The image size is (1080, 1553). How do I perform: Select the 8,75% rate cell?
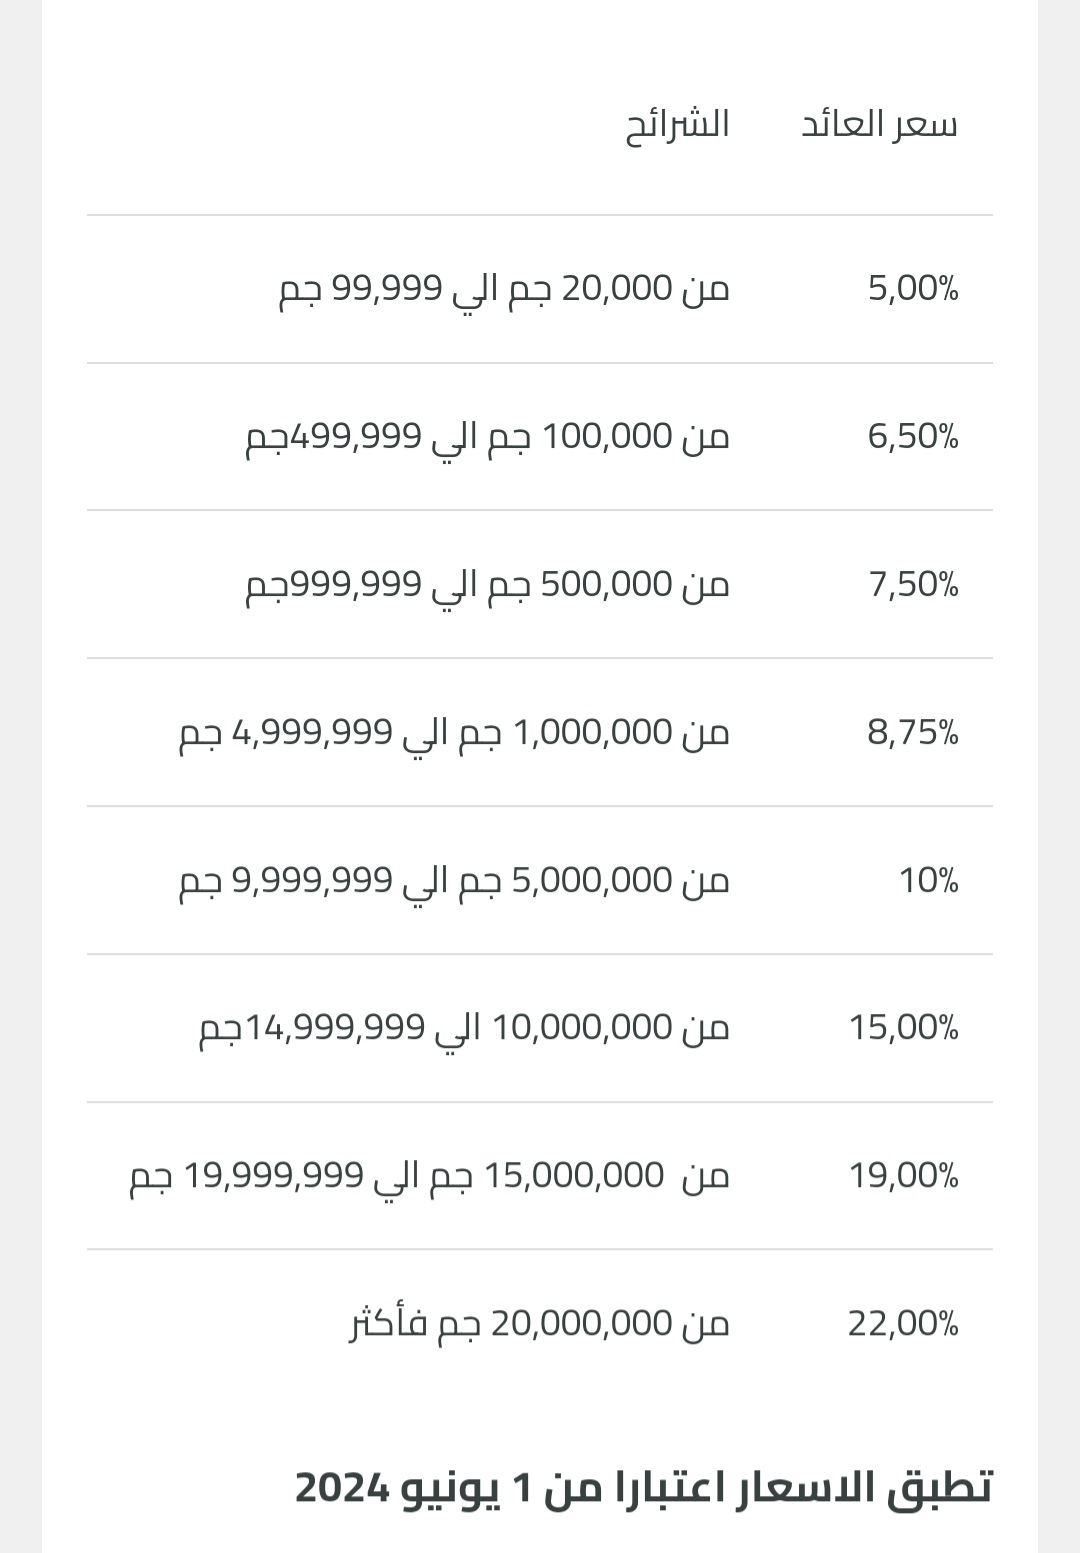pos(913,733)
